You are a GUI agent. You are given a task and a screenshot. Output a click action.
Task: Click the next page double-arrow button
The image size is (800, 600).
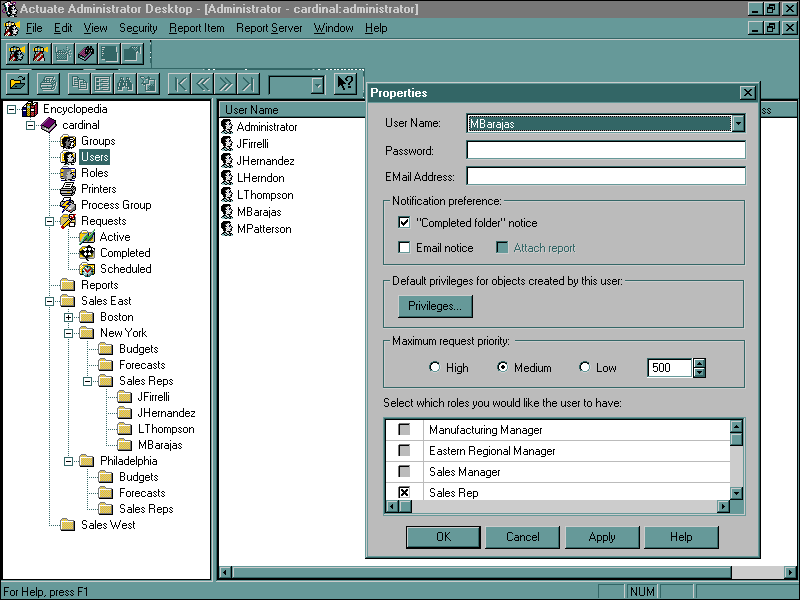point(225,83)
